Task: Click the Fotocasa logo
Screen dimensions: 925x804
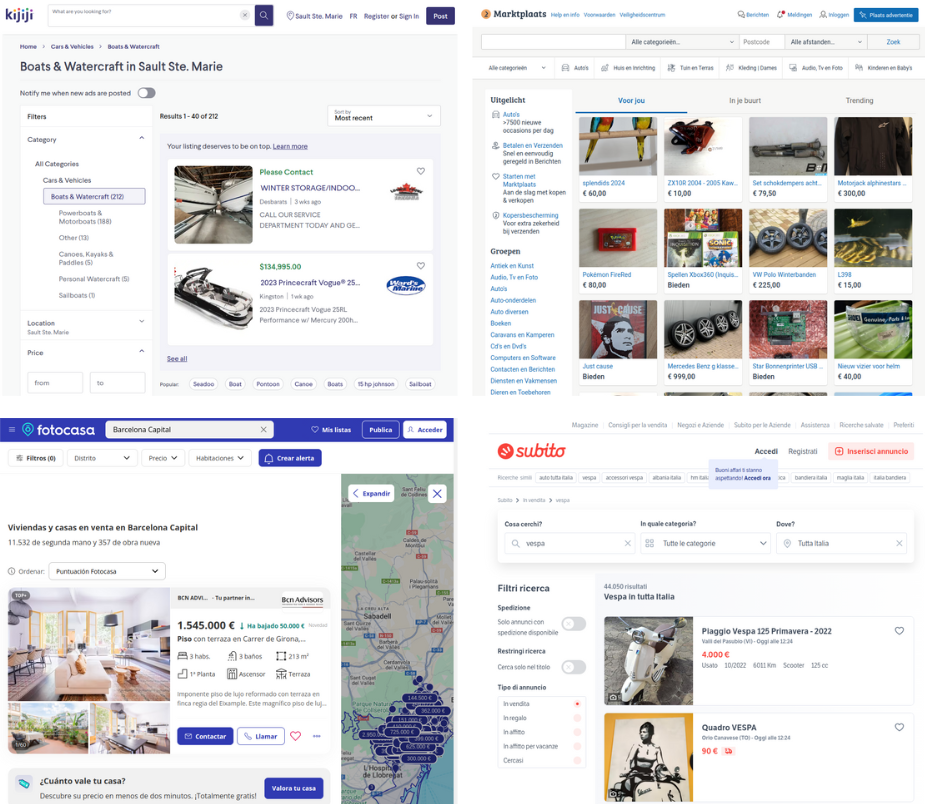Action: (x=58, y=430)
